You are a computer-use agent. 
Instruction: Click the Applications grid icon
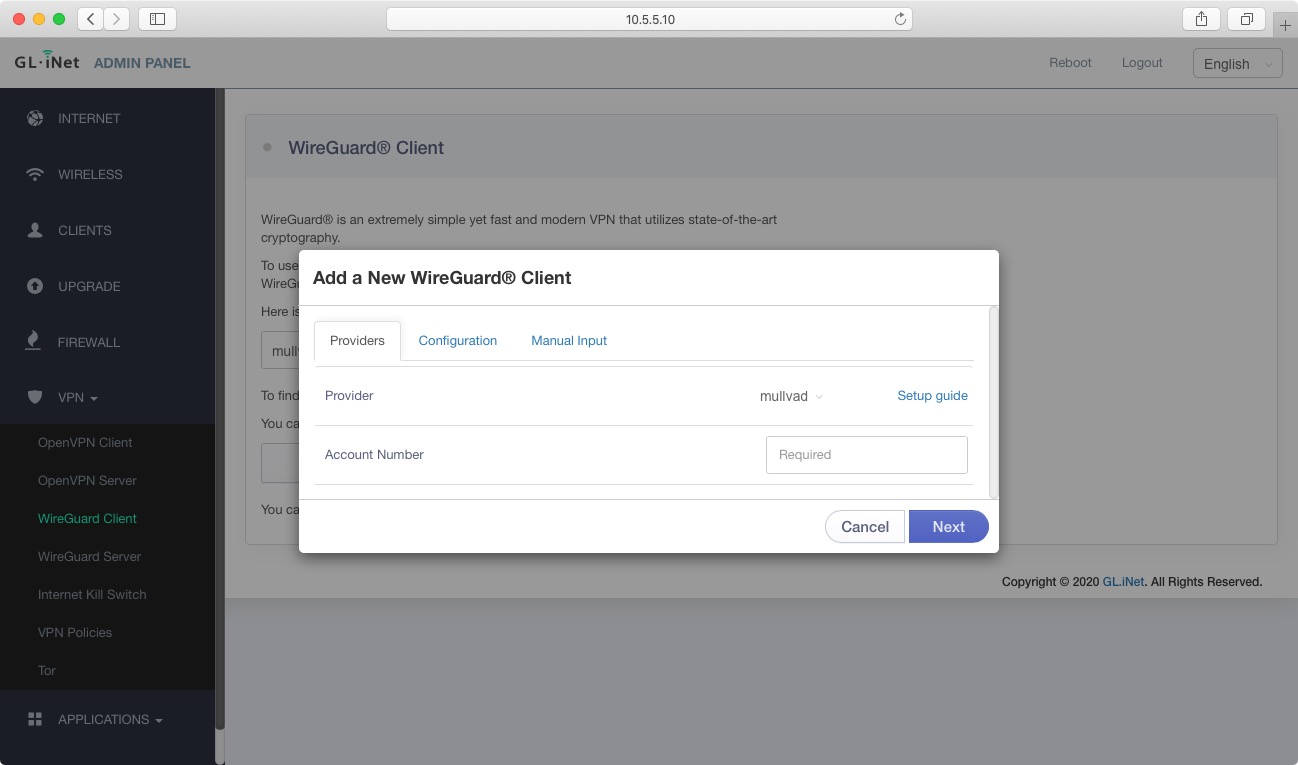35,719
